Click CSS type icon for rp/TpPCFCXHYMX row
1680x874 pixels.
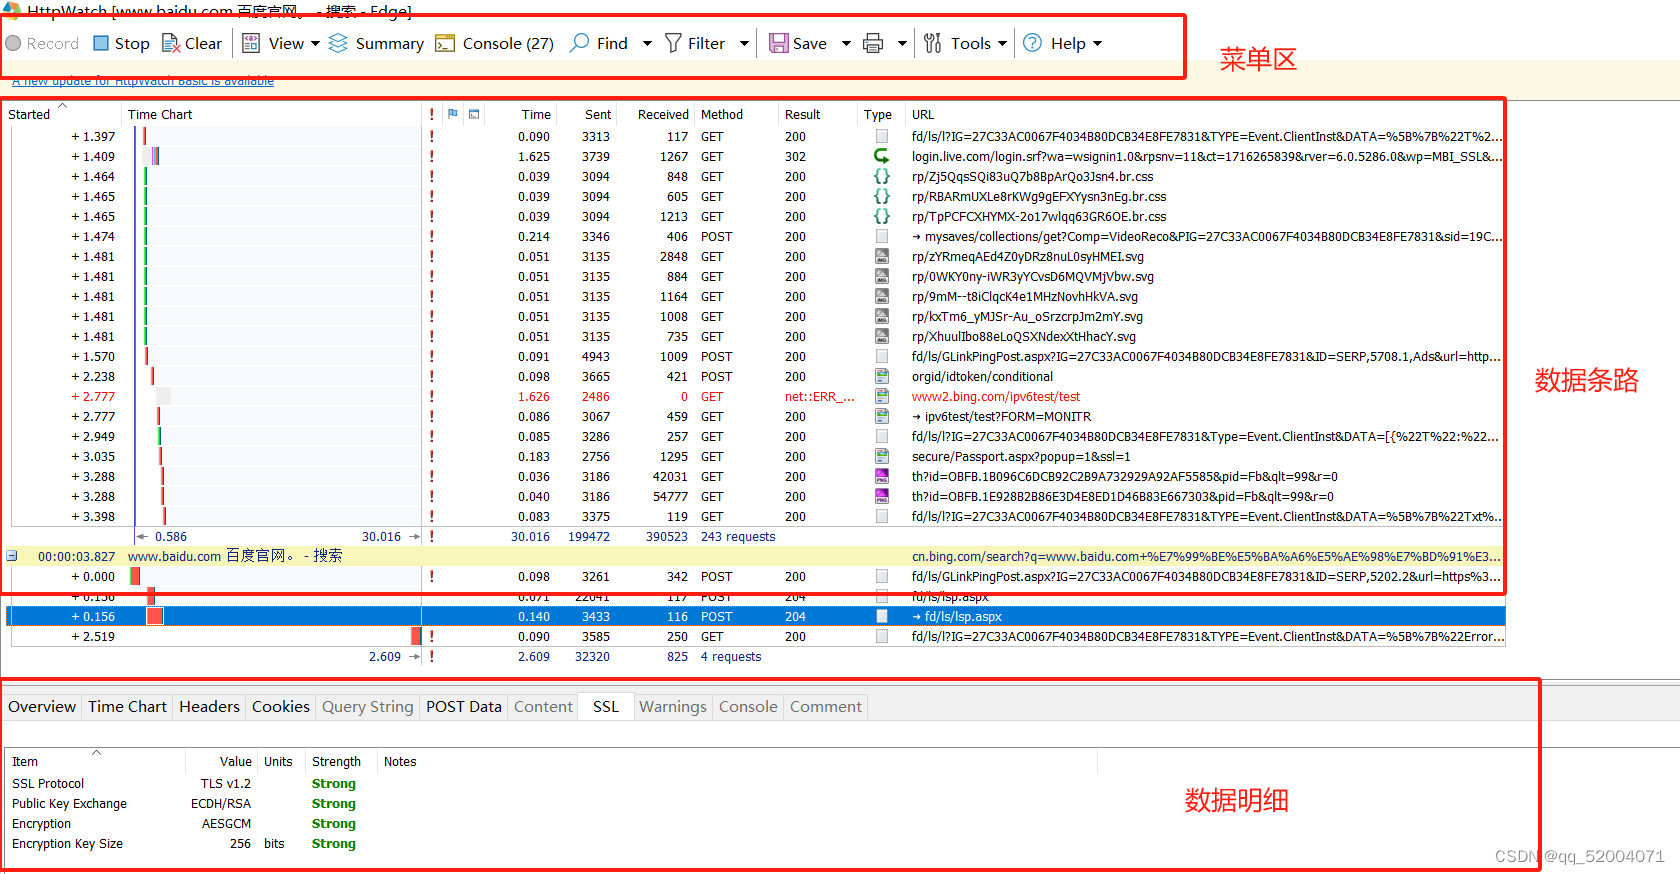(882, 216)
